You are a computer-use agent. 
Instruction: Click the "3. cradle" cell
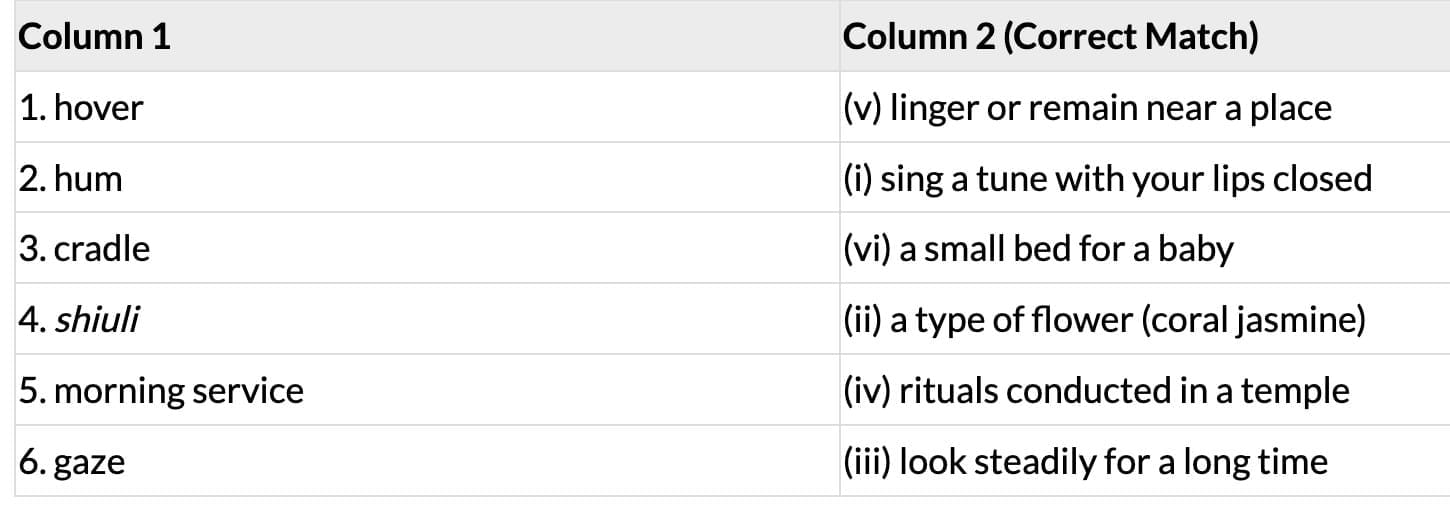(x=84, y=249)
